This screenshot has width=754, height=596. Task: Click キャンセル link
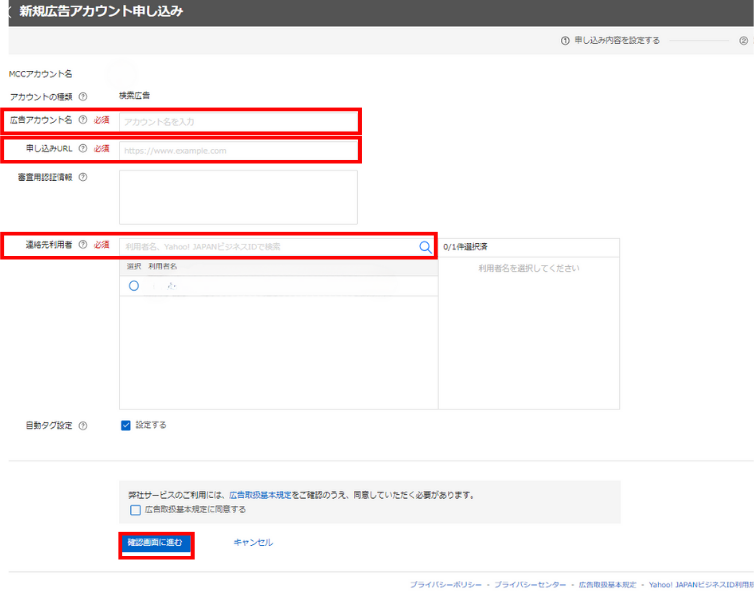(x=252, y=543)
